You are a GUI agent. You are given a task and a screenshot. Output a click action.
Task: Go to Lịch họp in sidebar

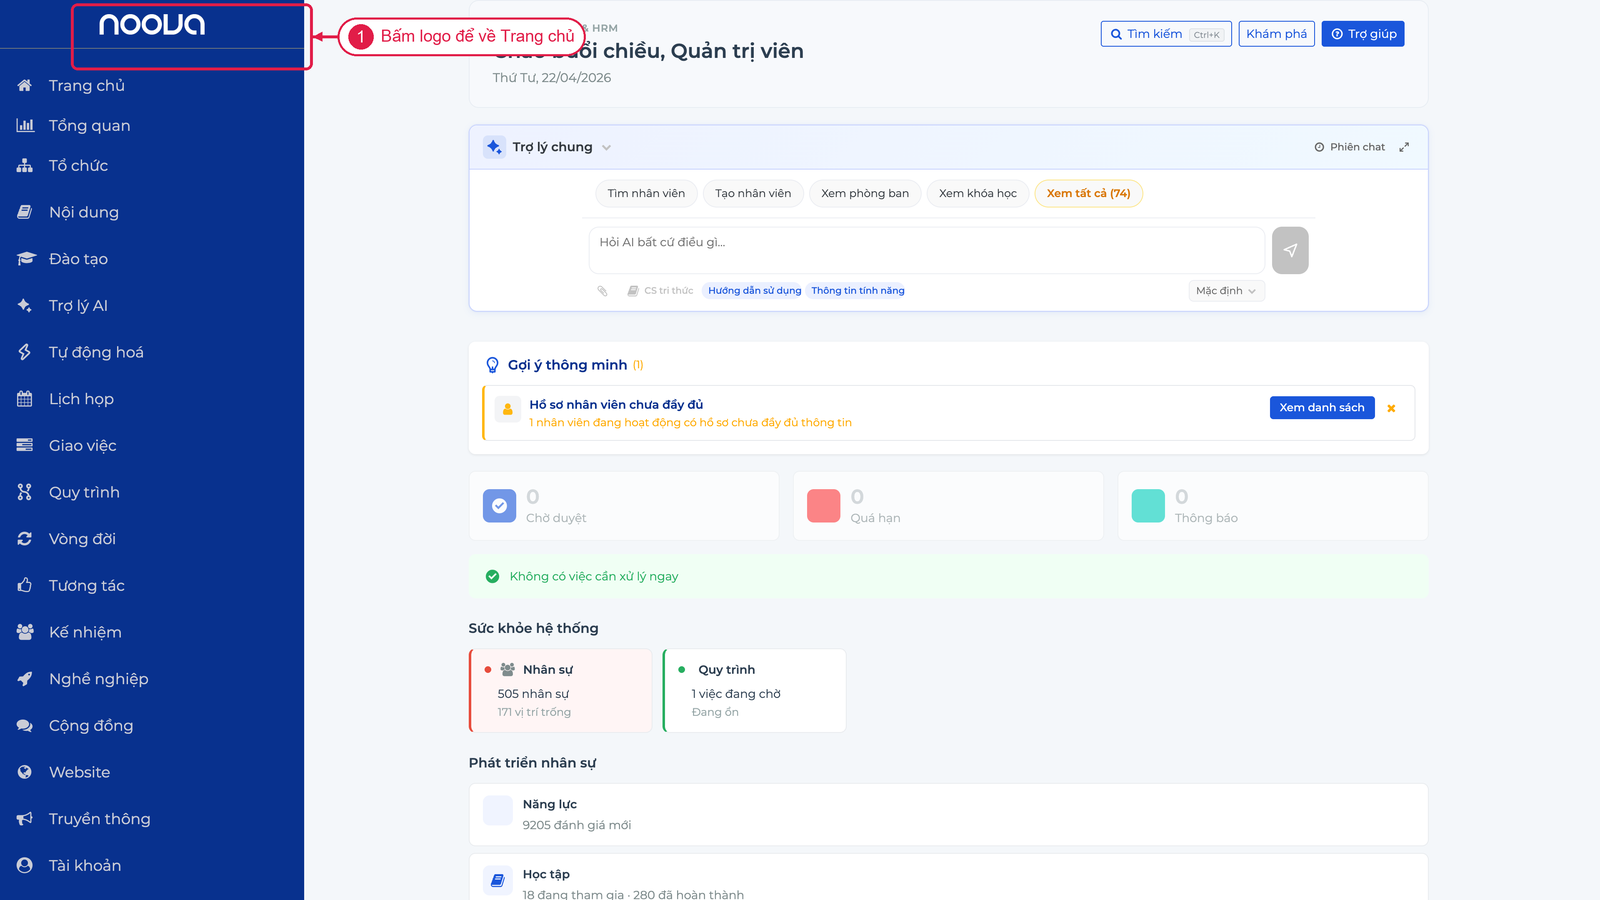click(80, 399)
